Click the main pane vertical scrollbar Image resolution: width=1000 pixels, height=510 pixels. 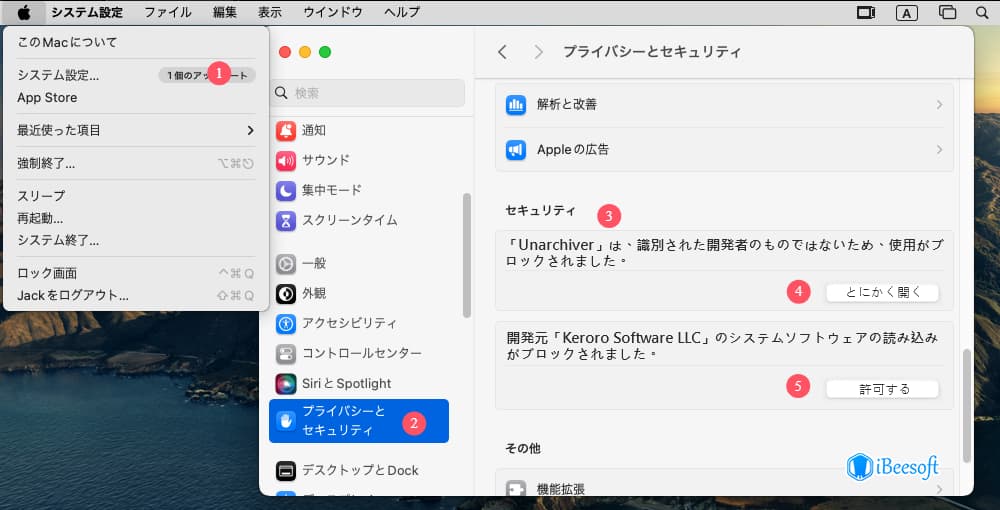(967, 405)
